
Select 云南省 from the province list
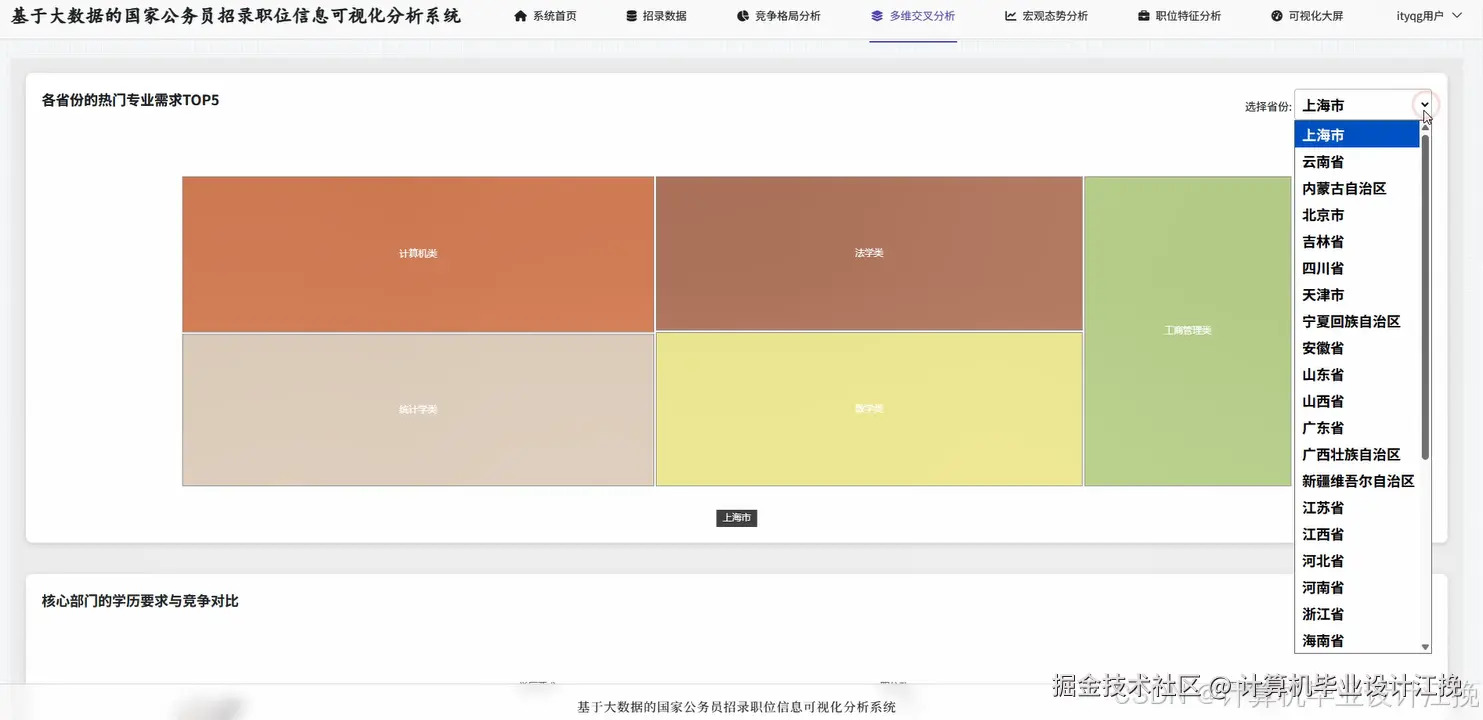pos(1357,161)
